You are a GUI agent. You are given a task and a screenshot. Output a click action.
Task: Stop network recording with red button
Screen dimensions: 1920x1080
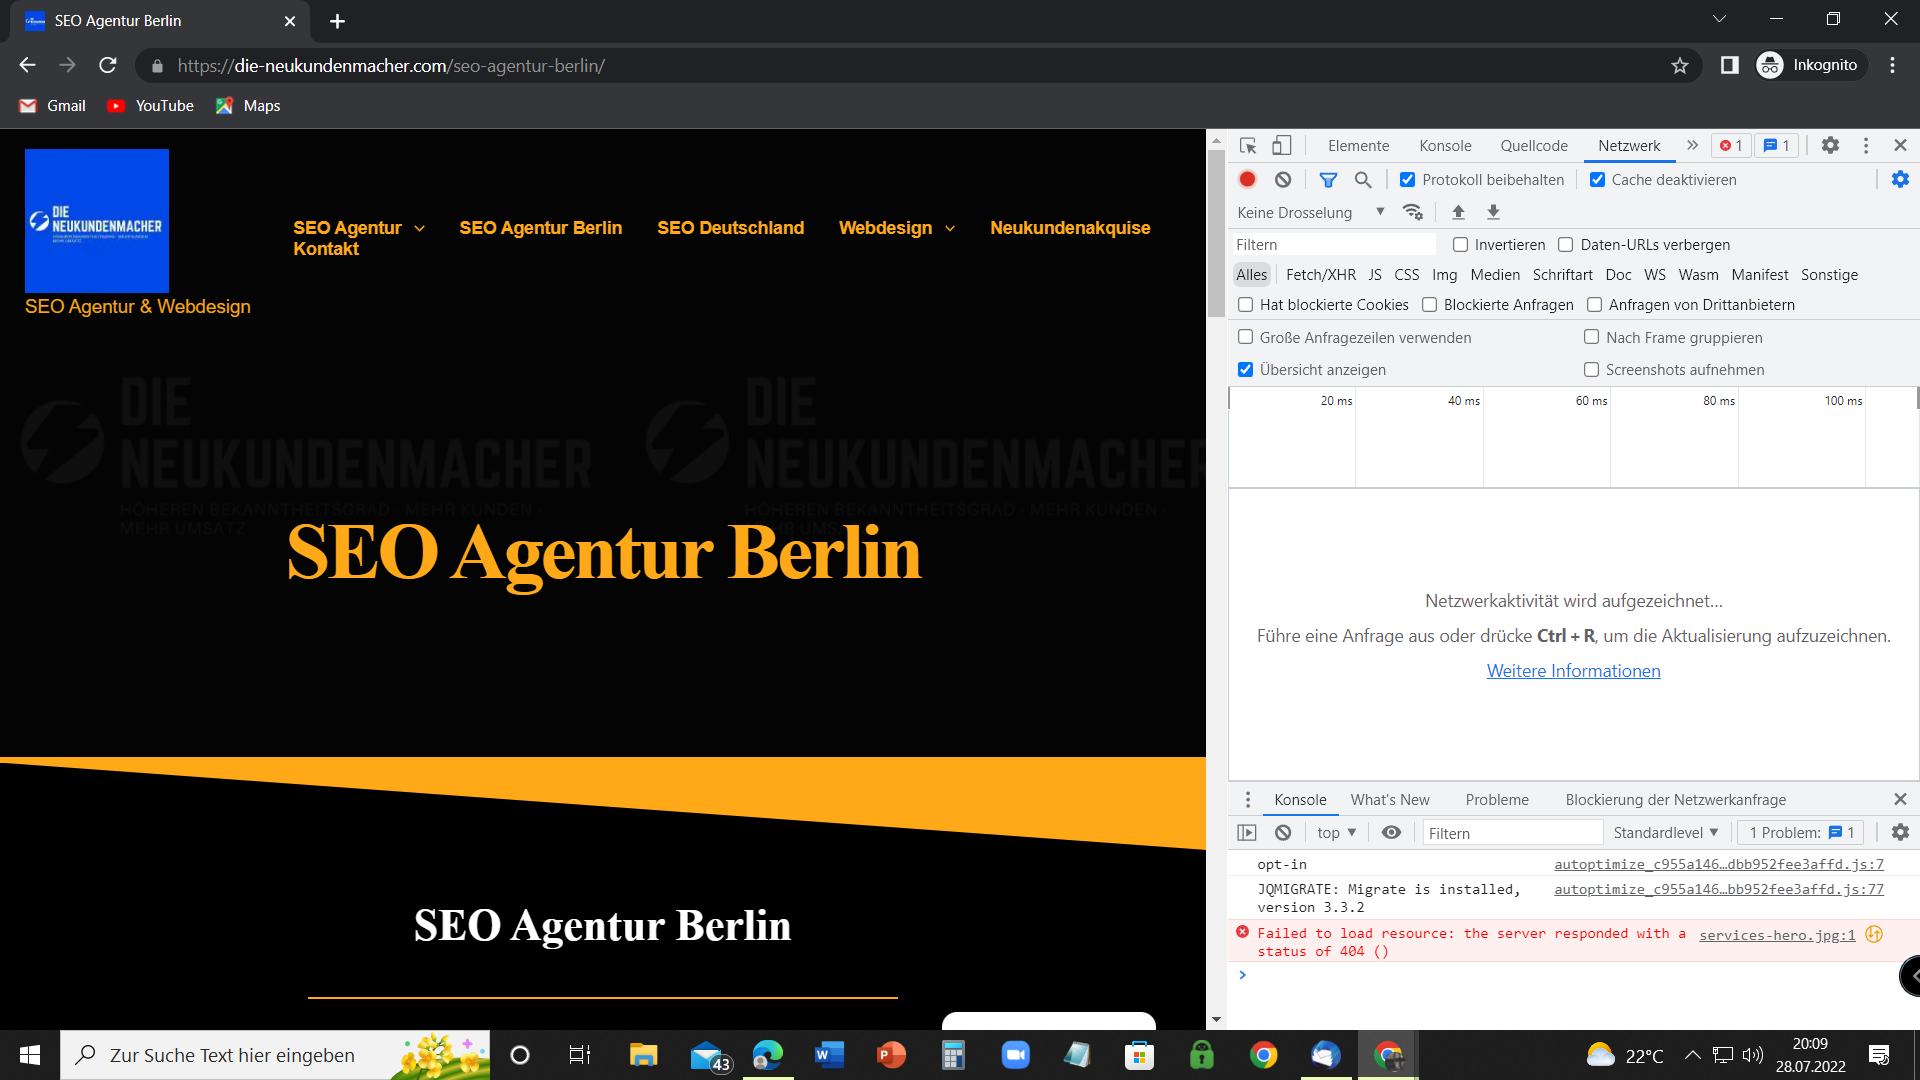(1247, 180)
